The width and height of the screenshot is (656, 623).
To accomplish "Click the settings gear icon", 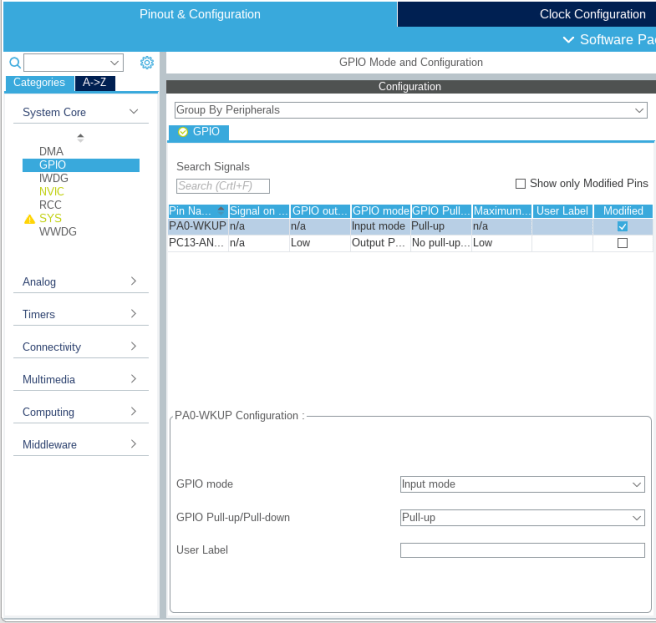I will tap(147, 63).
